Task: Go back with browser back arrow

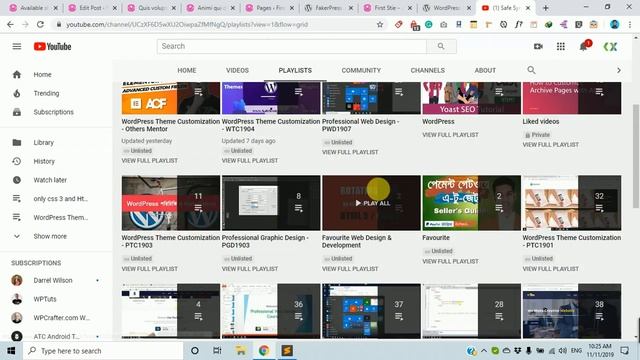Action: (10, 24)
